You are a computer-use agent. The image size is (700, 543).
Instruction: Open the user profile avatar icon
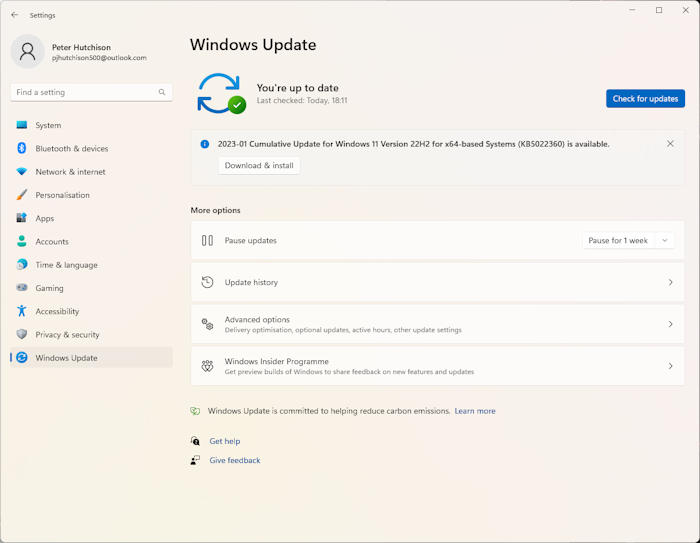click(x=28, y=51)
